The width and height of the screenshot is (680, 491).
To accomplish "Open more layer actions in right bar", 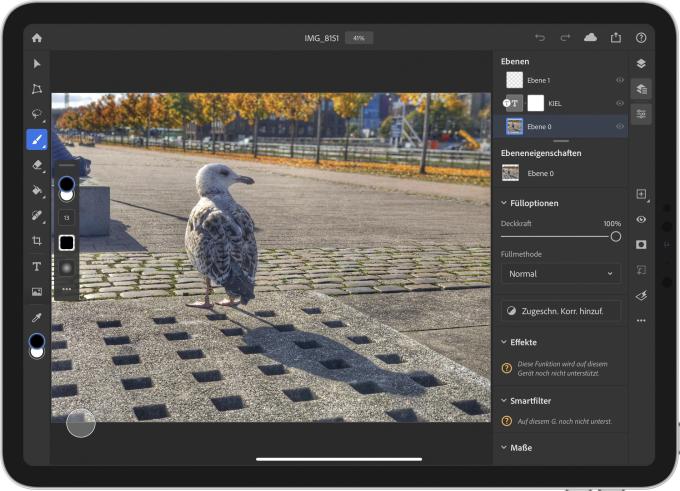I will pyautogui.click(x=641, y=321).
